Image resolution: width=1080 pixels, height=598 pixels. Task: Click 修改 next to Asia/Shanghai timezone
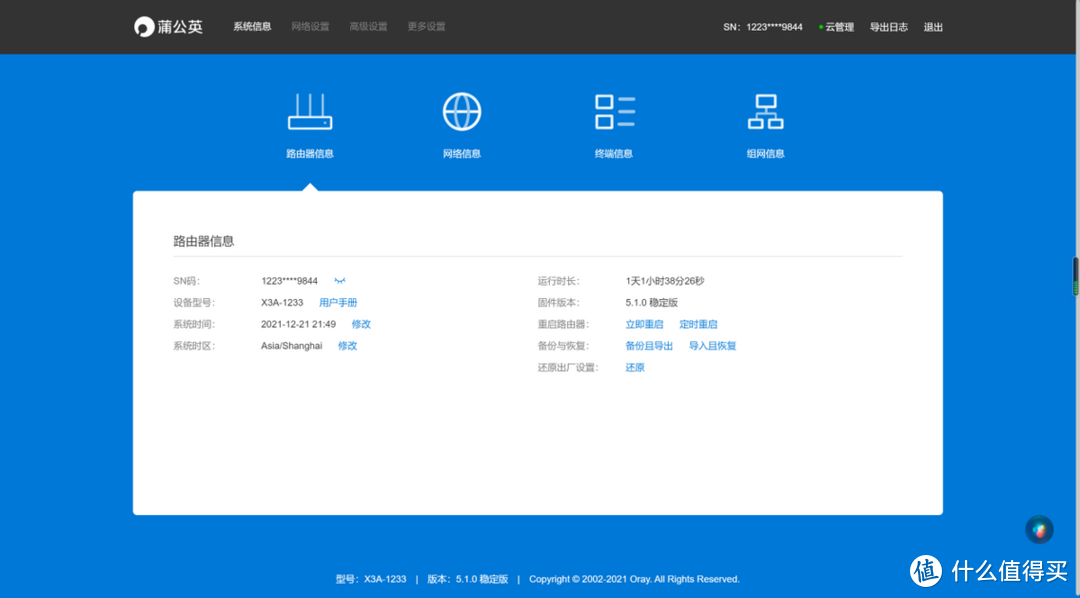click(x=347, y=346)
